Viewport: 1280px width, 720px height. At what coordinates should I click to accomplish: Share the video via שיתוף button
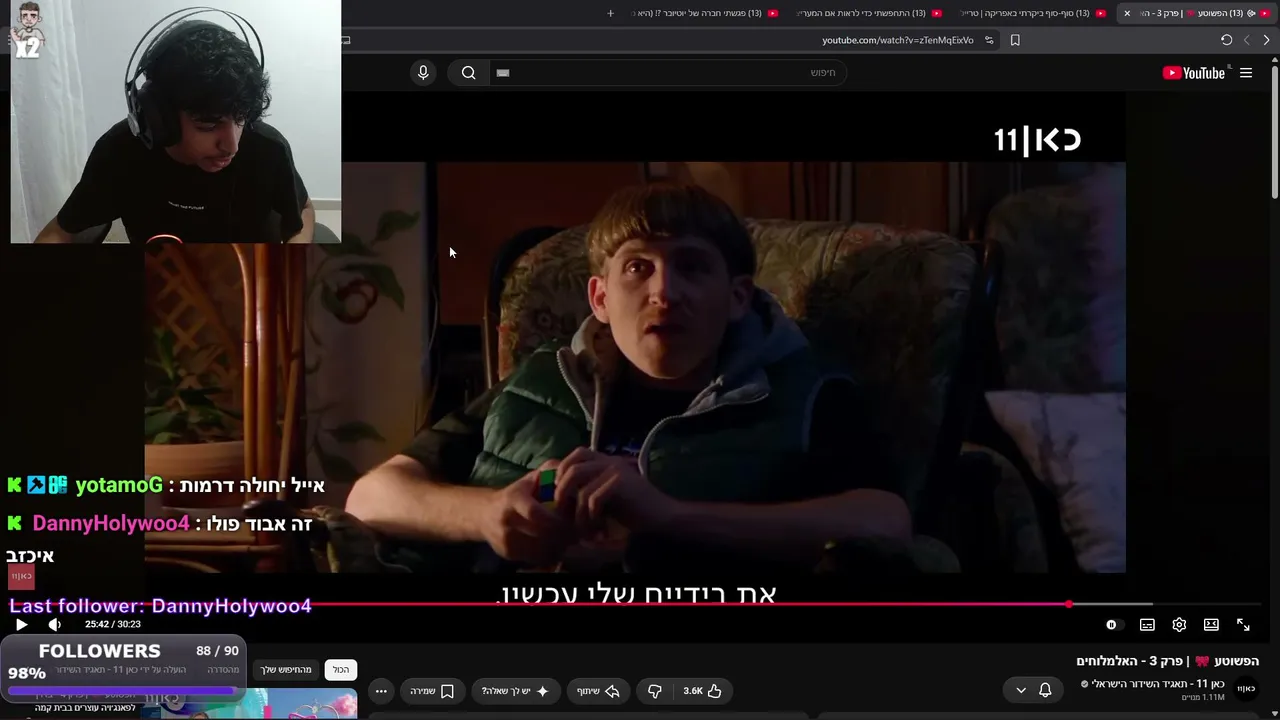pyautogui.click(x=598, y=691)
